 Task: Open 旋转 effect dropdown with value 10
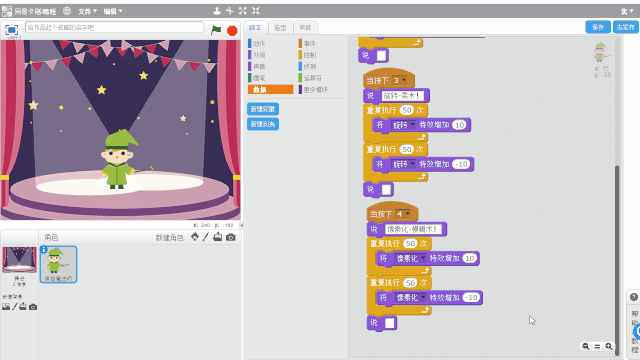403,125
